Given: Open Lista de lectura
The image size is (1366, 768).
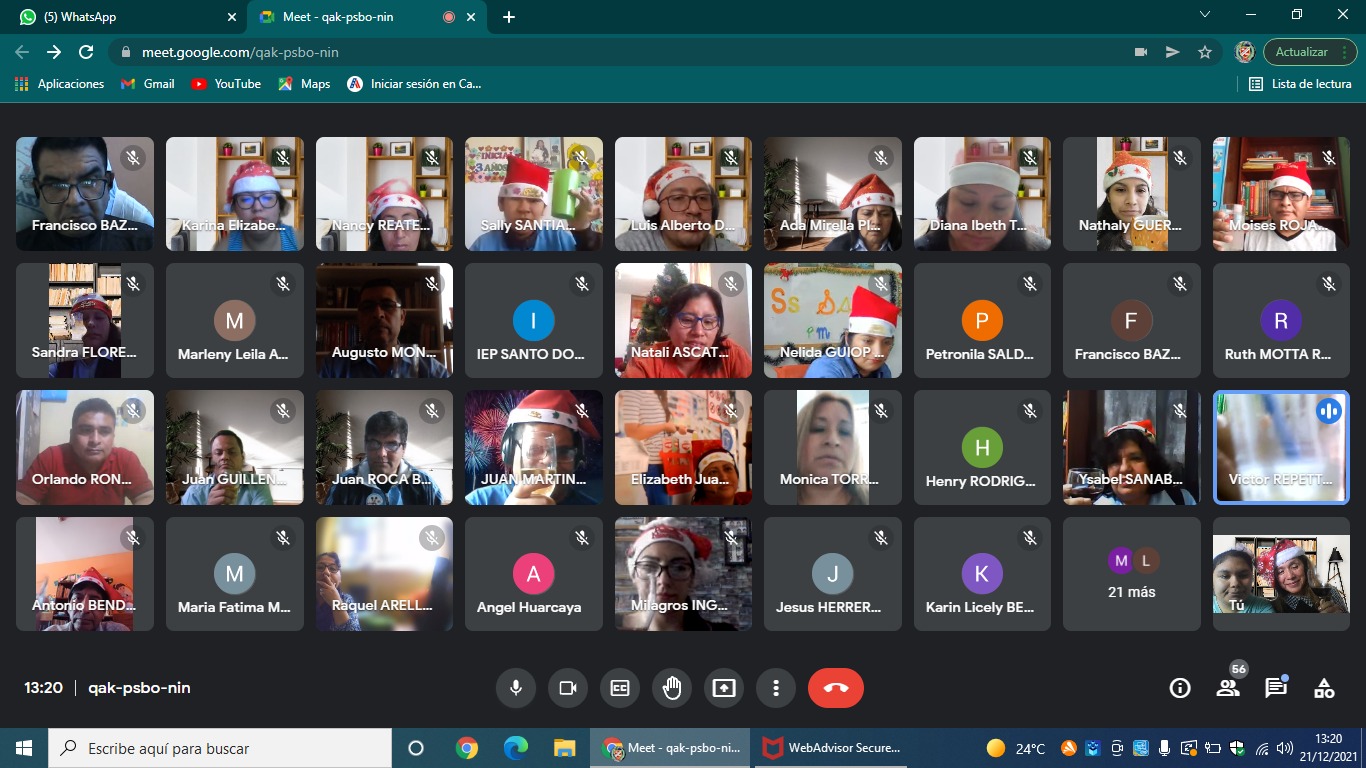Looking at the screenshot, I should tap(1300, 84).
